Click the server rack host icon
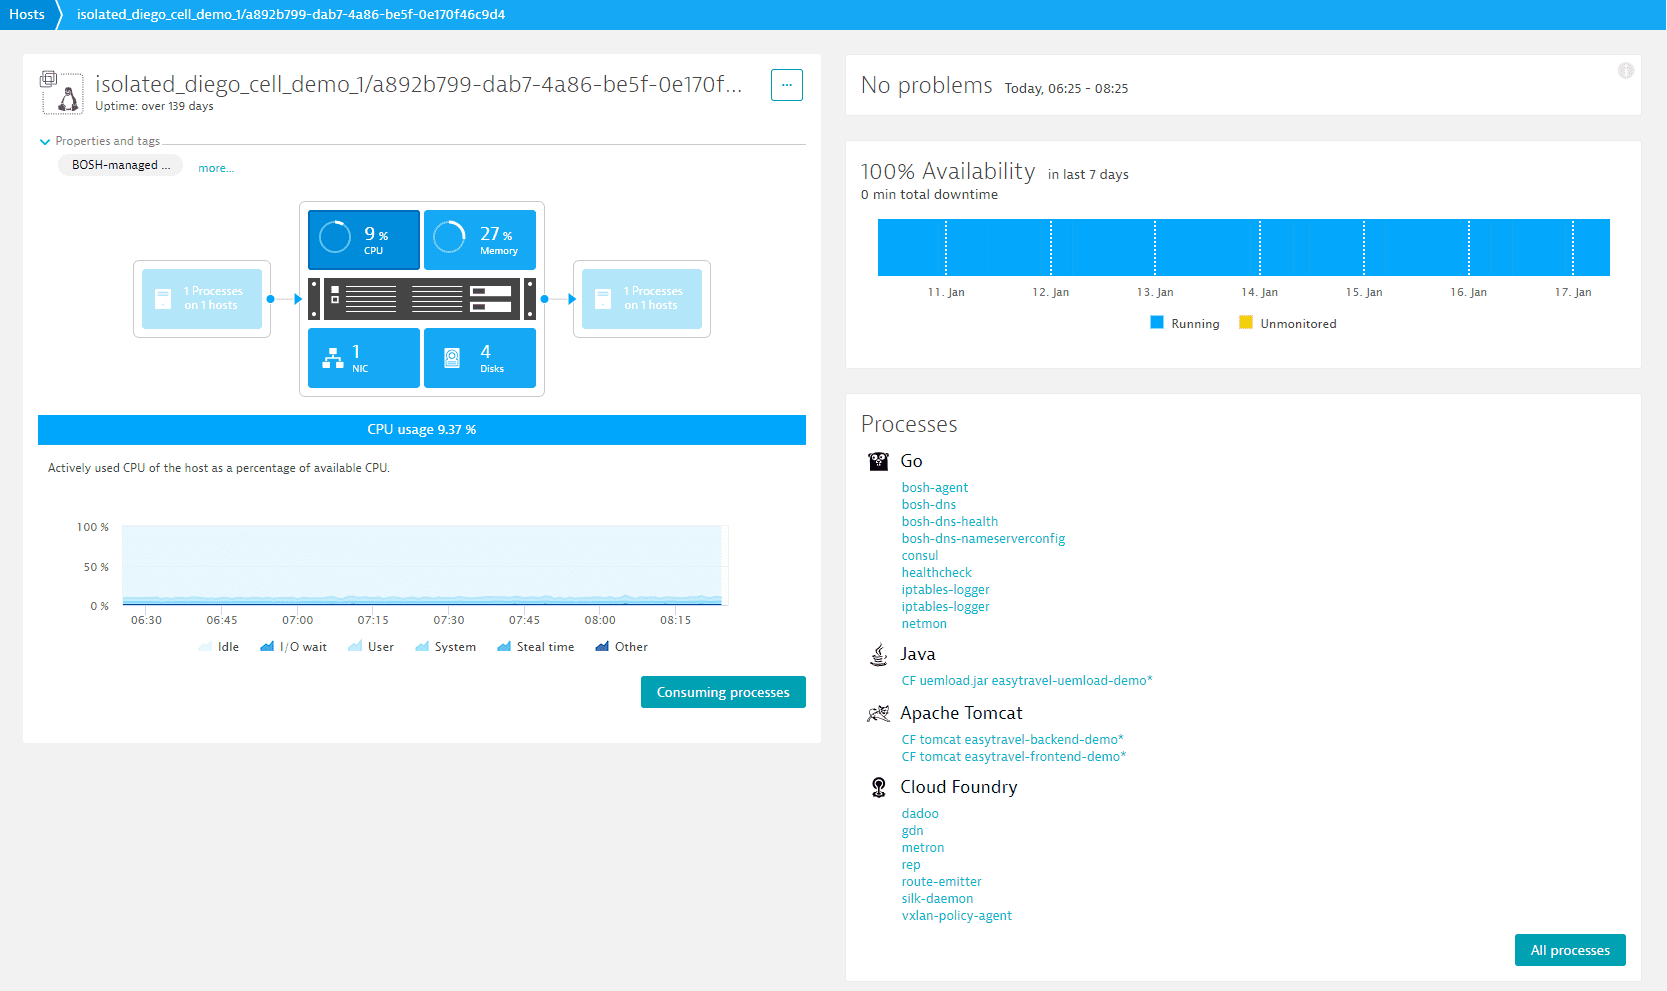 pos(422,299)
